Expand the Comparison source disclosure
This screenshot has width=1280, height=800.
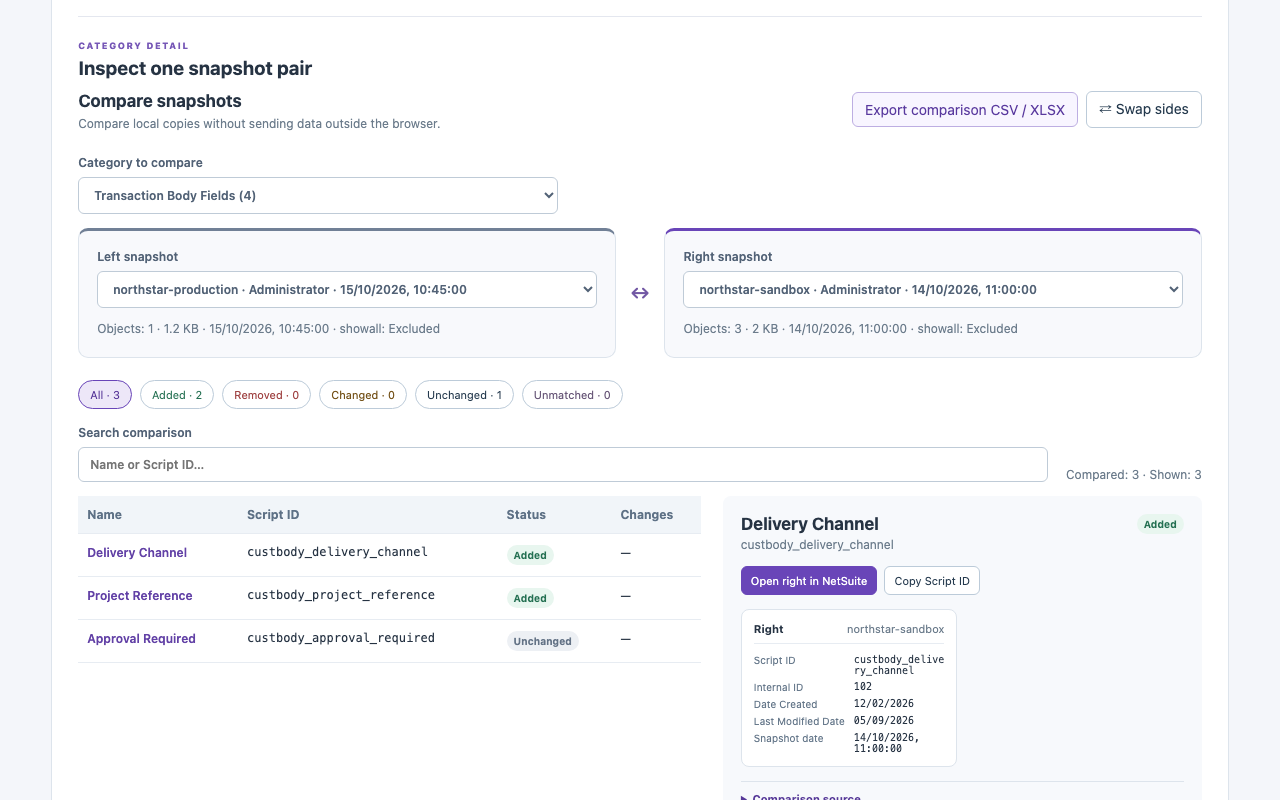click(x=800, y=797)
